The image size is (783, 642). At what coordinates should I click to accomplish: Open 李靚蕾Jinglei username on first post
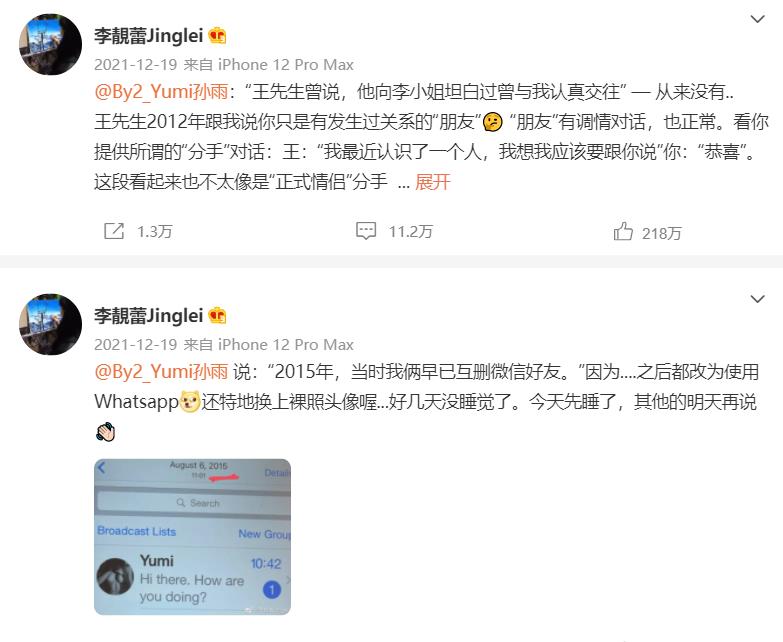[x=148, y=36]
